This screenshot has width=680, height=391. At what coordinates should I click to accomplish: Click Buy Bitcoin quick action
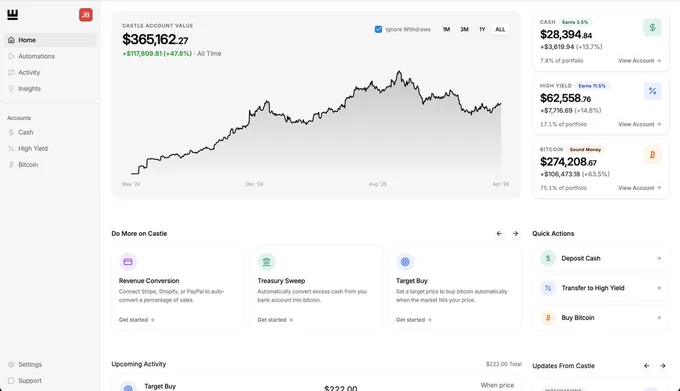[600, 318]
